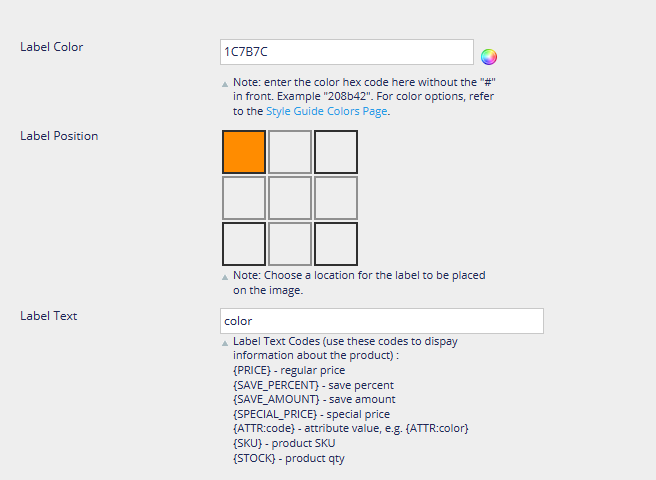
Task: Choose the middle-right label position
Action: (x=336, y=198)
